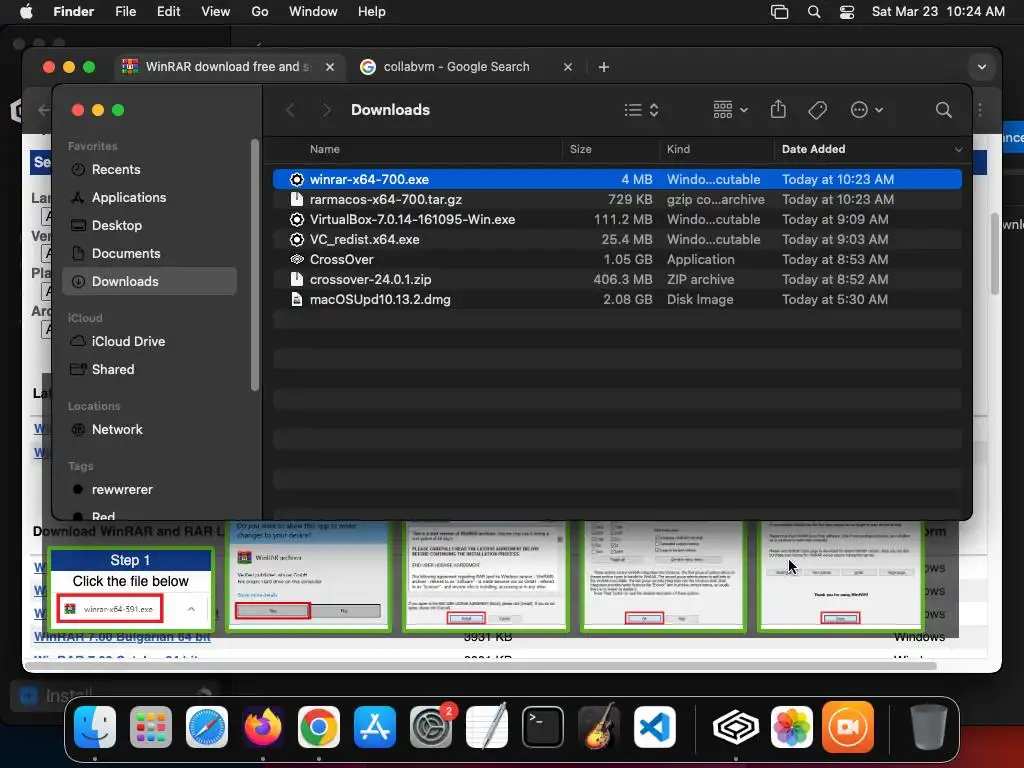Image resolution: width=1024 pixels, height=768 pixels.
Task: Click the Share icon in Finder toolbar
Action: click(778, 109)
